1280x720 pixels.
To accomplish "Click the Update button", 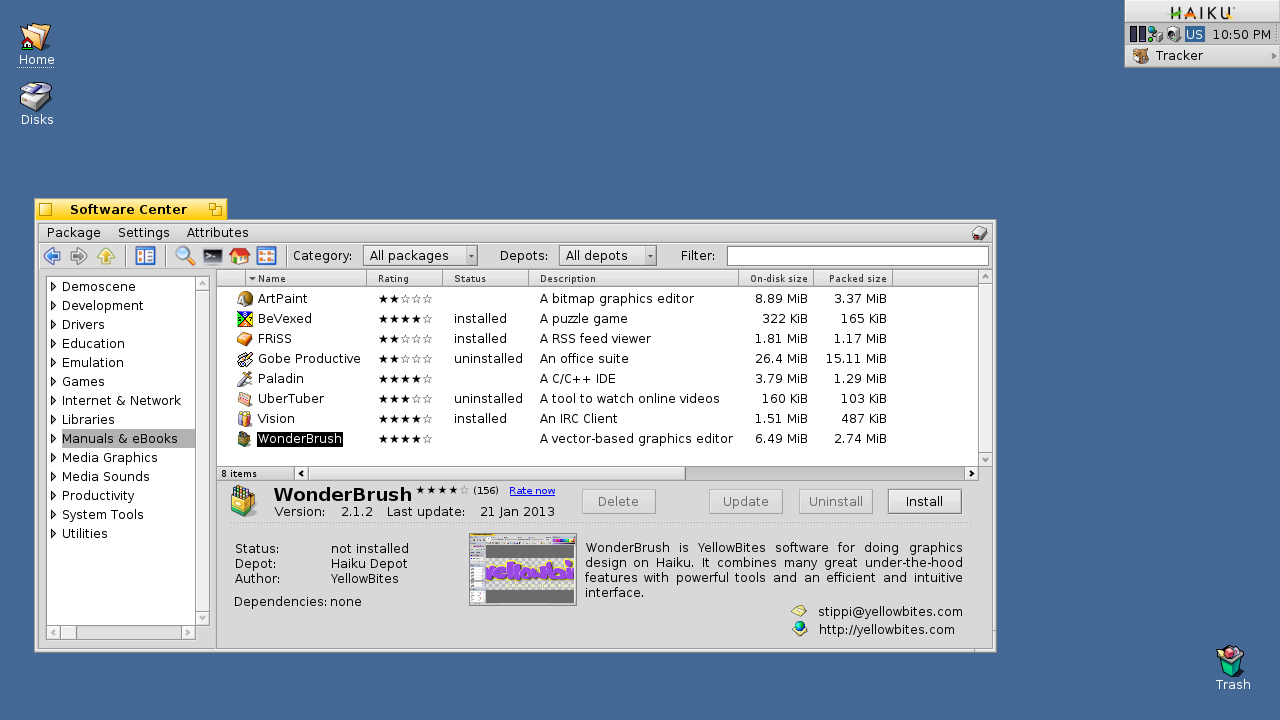I will coord(746,502).
